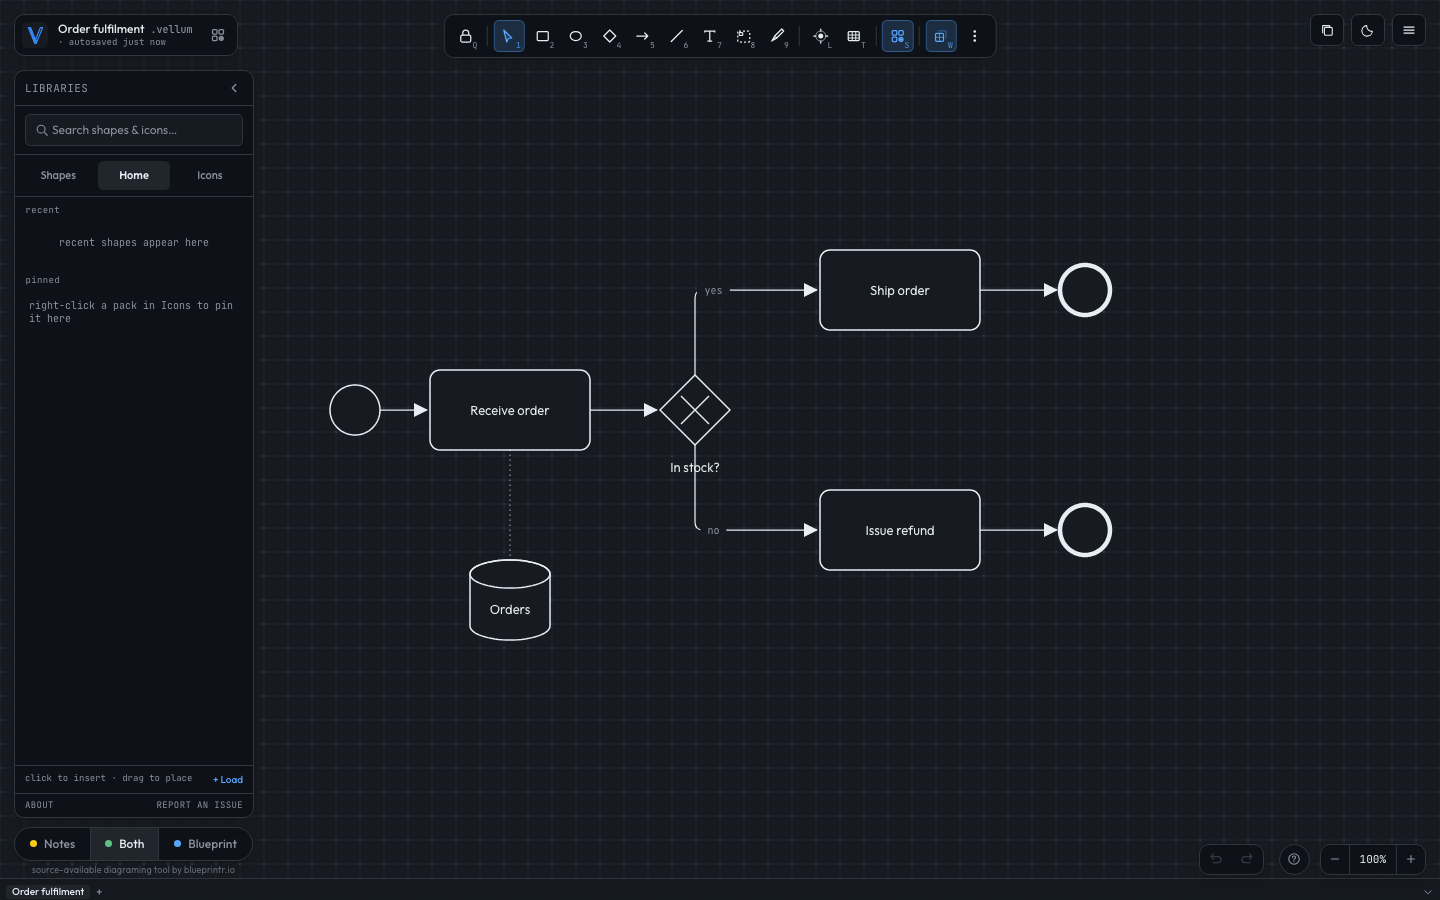Select the Rectangle shape tool
Screen dimensions: 1440x900
[543, 37]
